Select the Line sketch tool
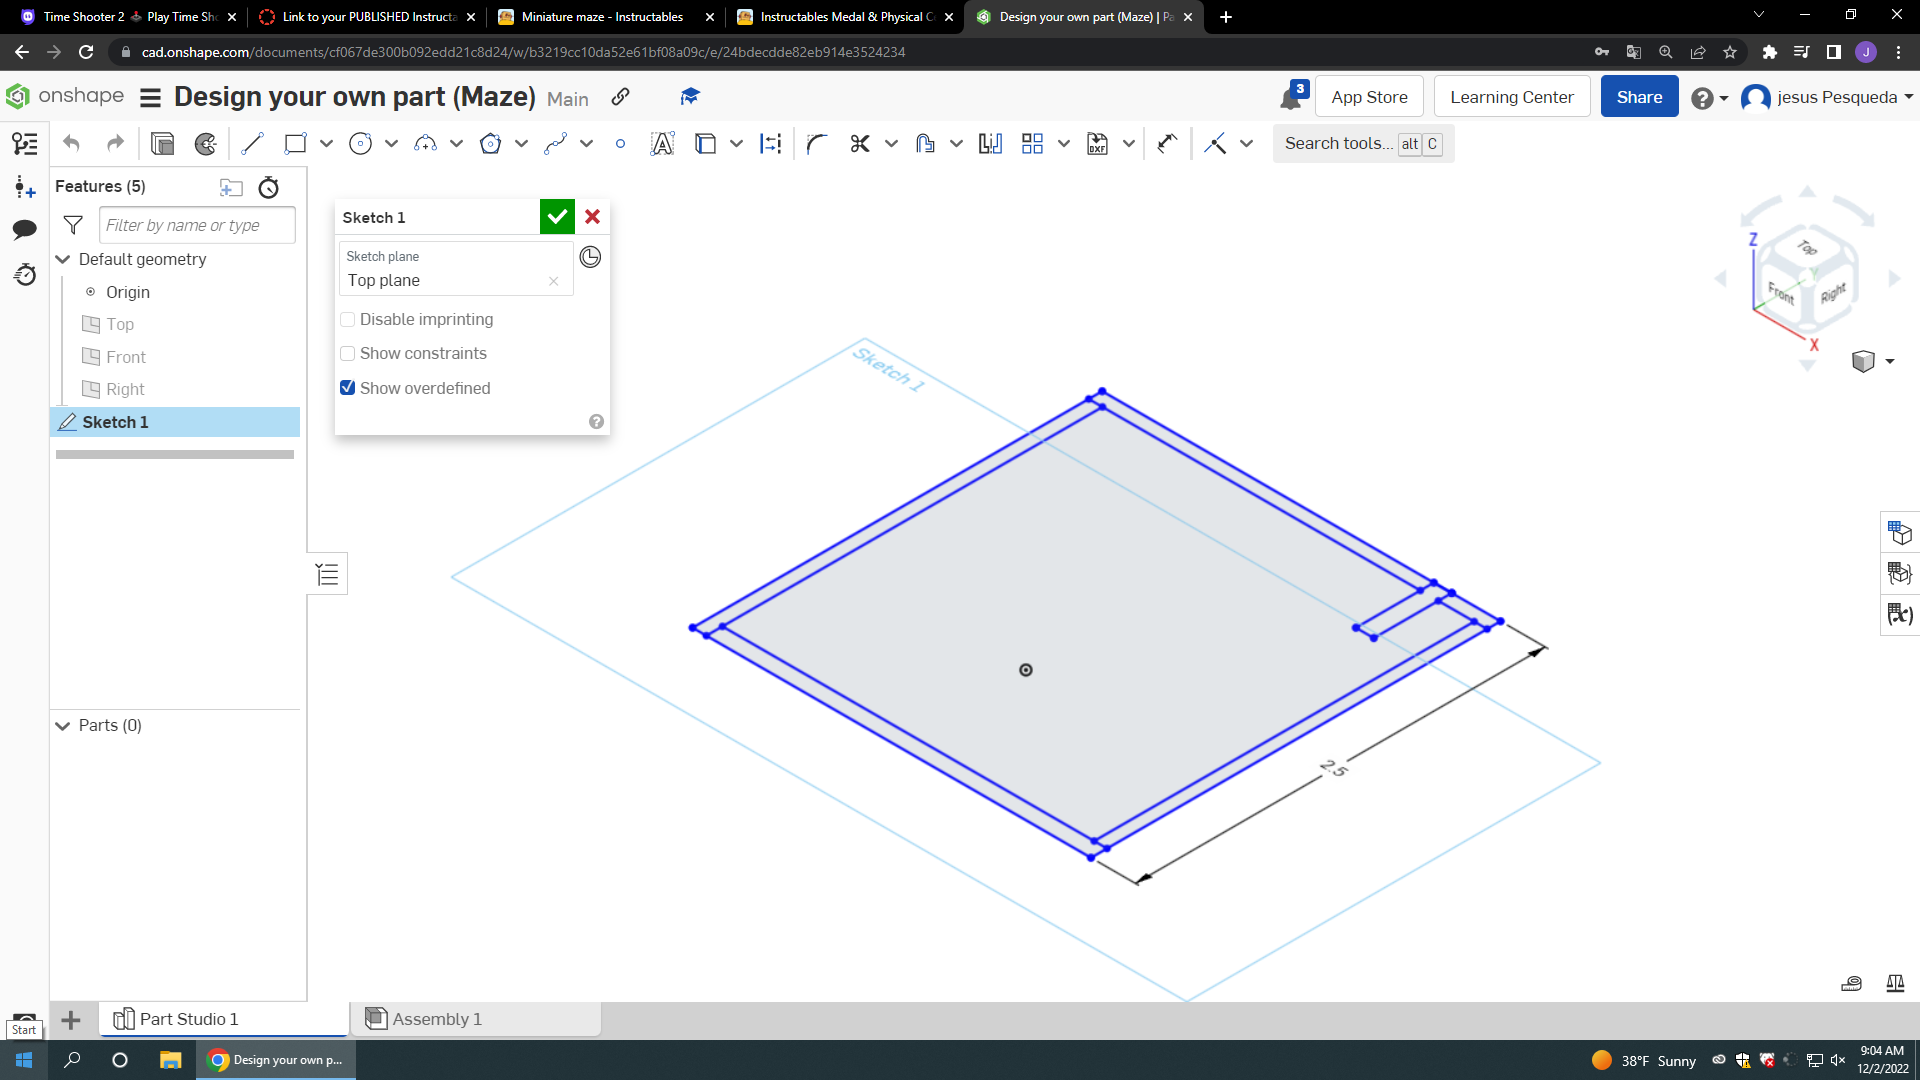 coord(252,143)
